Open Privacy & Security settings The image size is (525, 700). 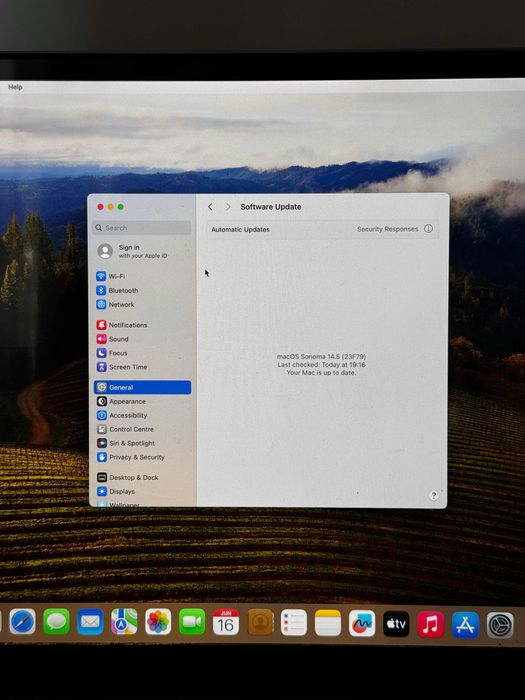pyautogui.click(x=131, y=457)
